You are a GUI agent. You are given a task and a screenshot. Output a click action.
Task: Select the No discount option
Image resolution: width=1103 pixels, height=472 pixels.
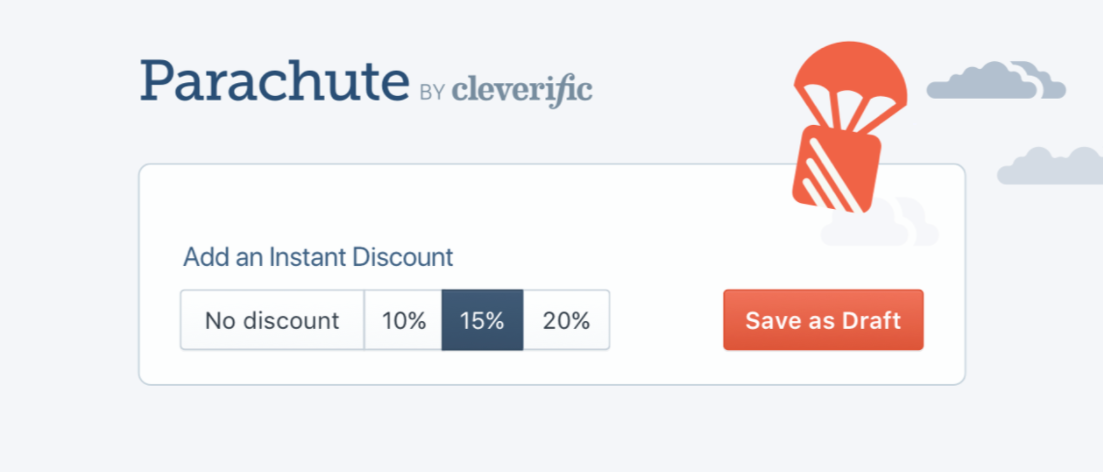coord(272,320)
